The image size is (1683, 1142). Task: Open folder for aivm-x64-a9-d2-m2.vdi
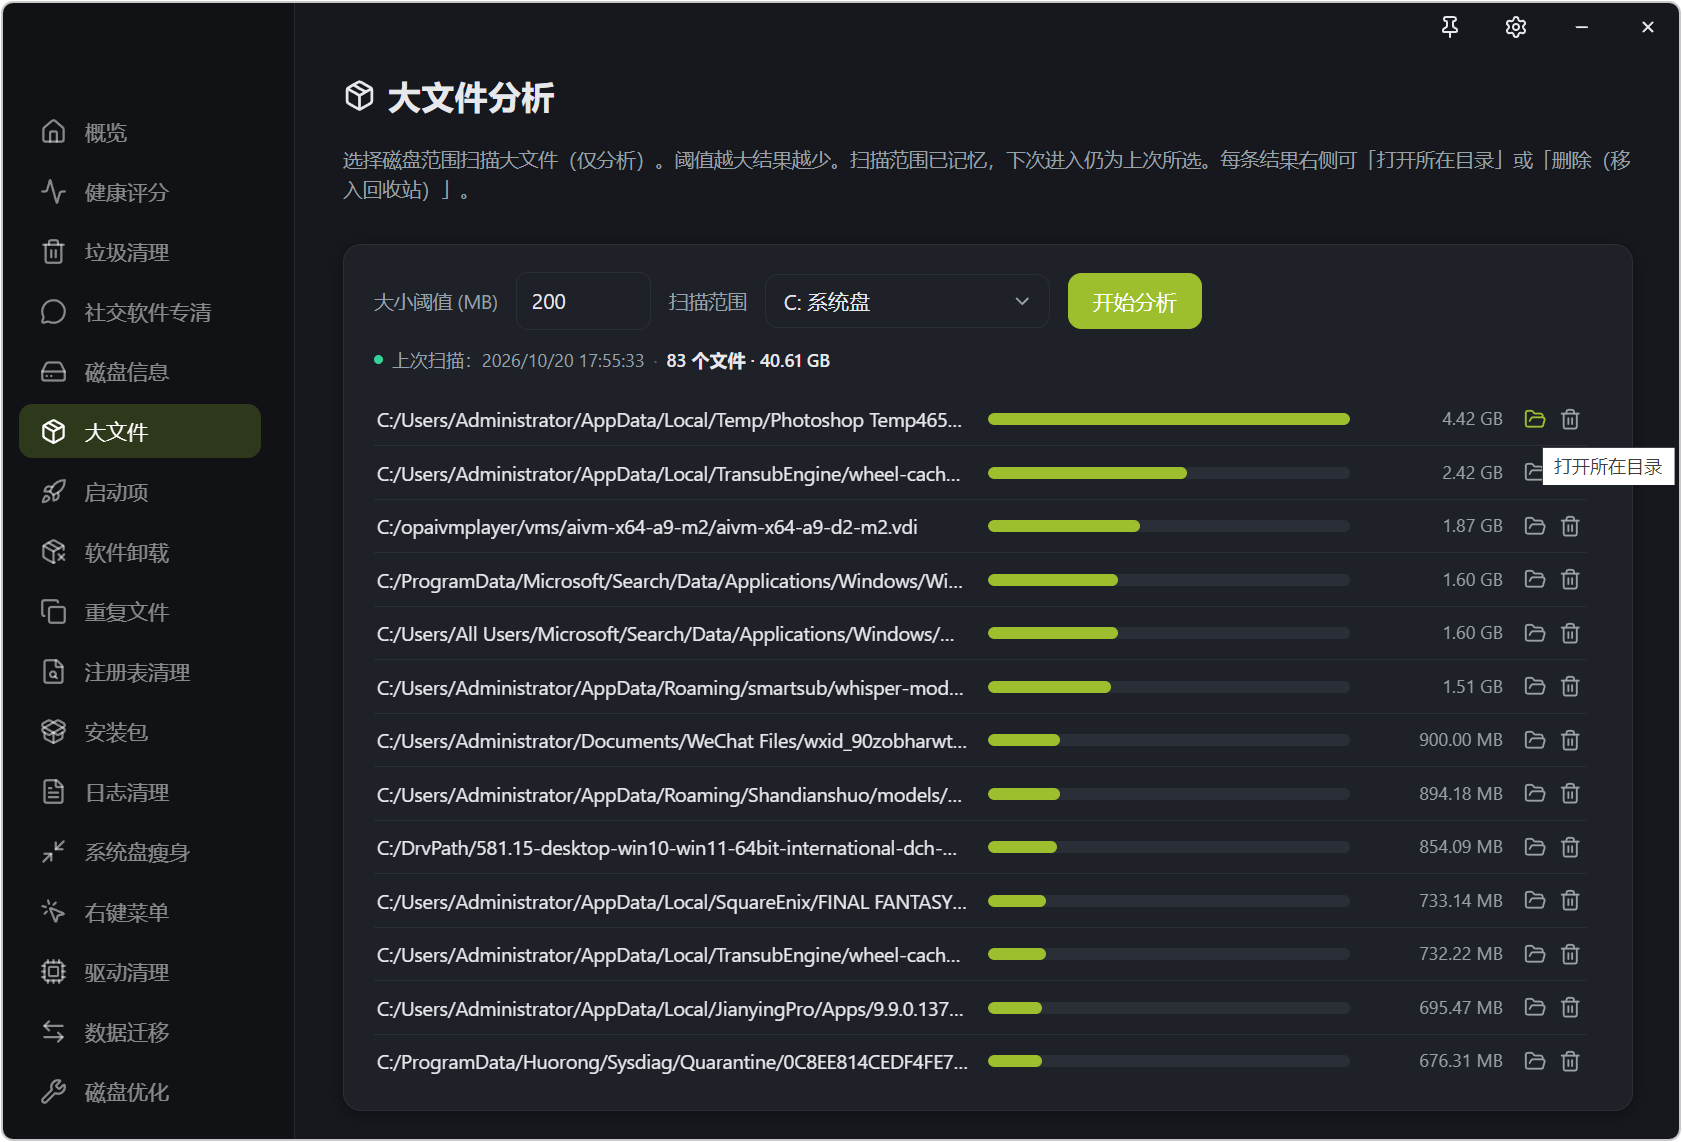coord(1535,526)
